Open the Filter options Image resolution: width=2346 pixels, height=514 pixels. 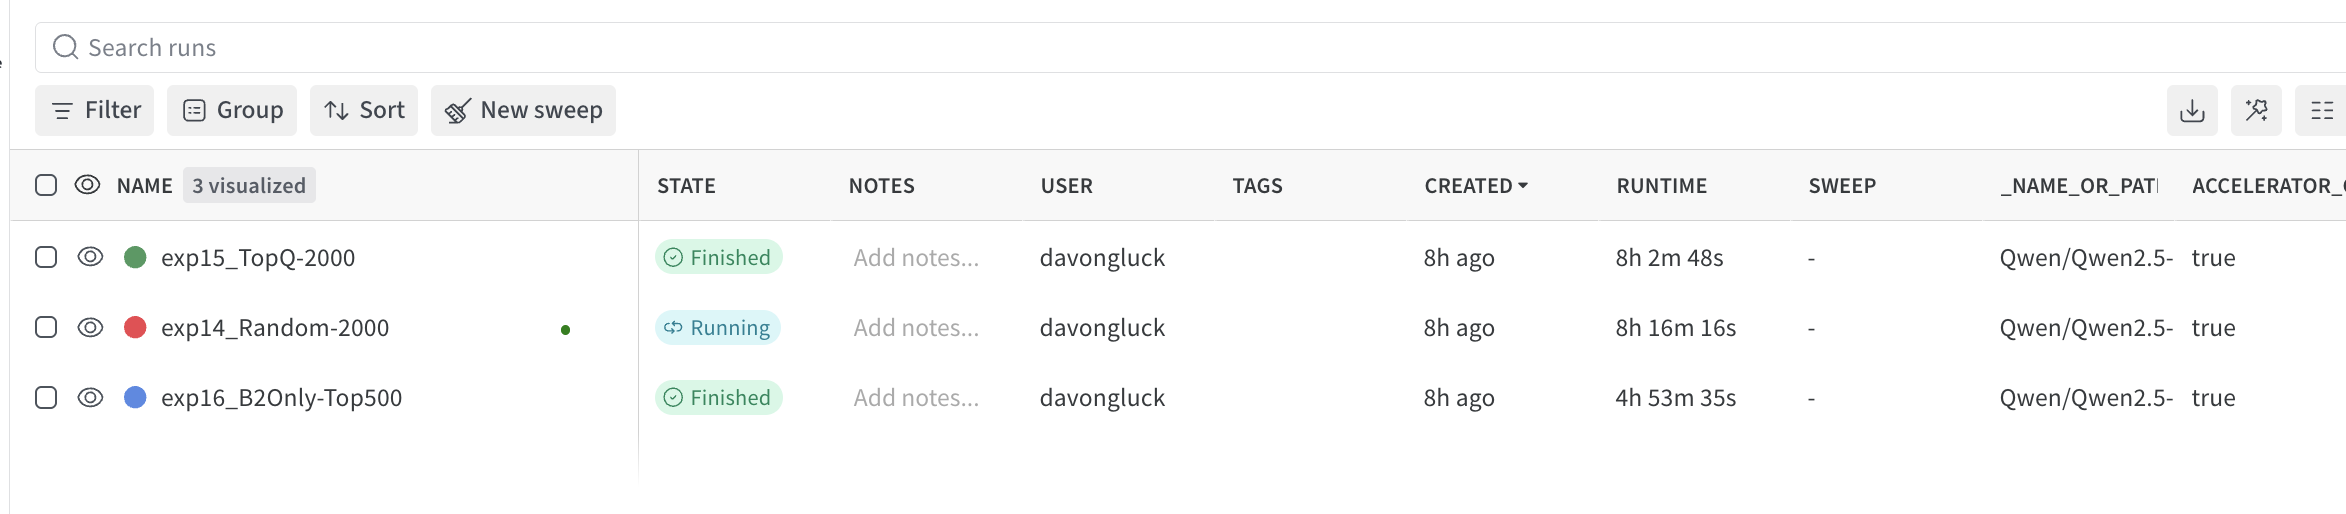[95, 110]
